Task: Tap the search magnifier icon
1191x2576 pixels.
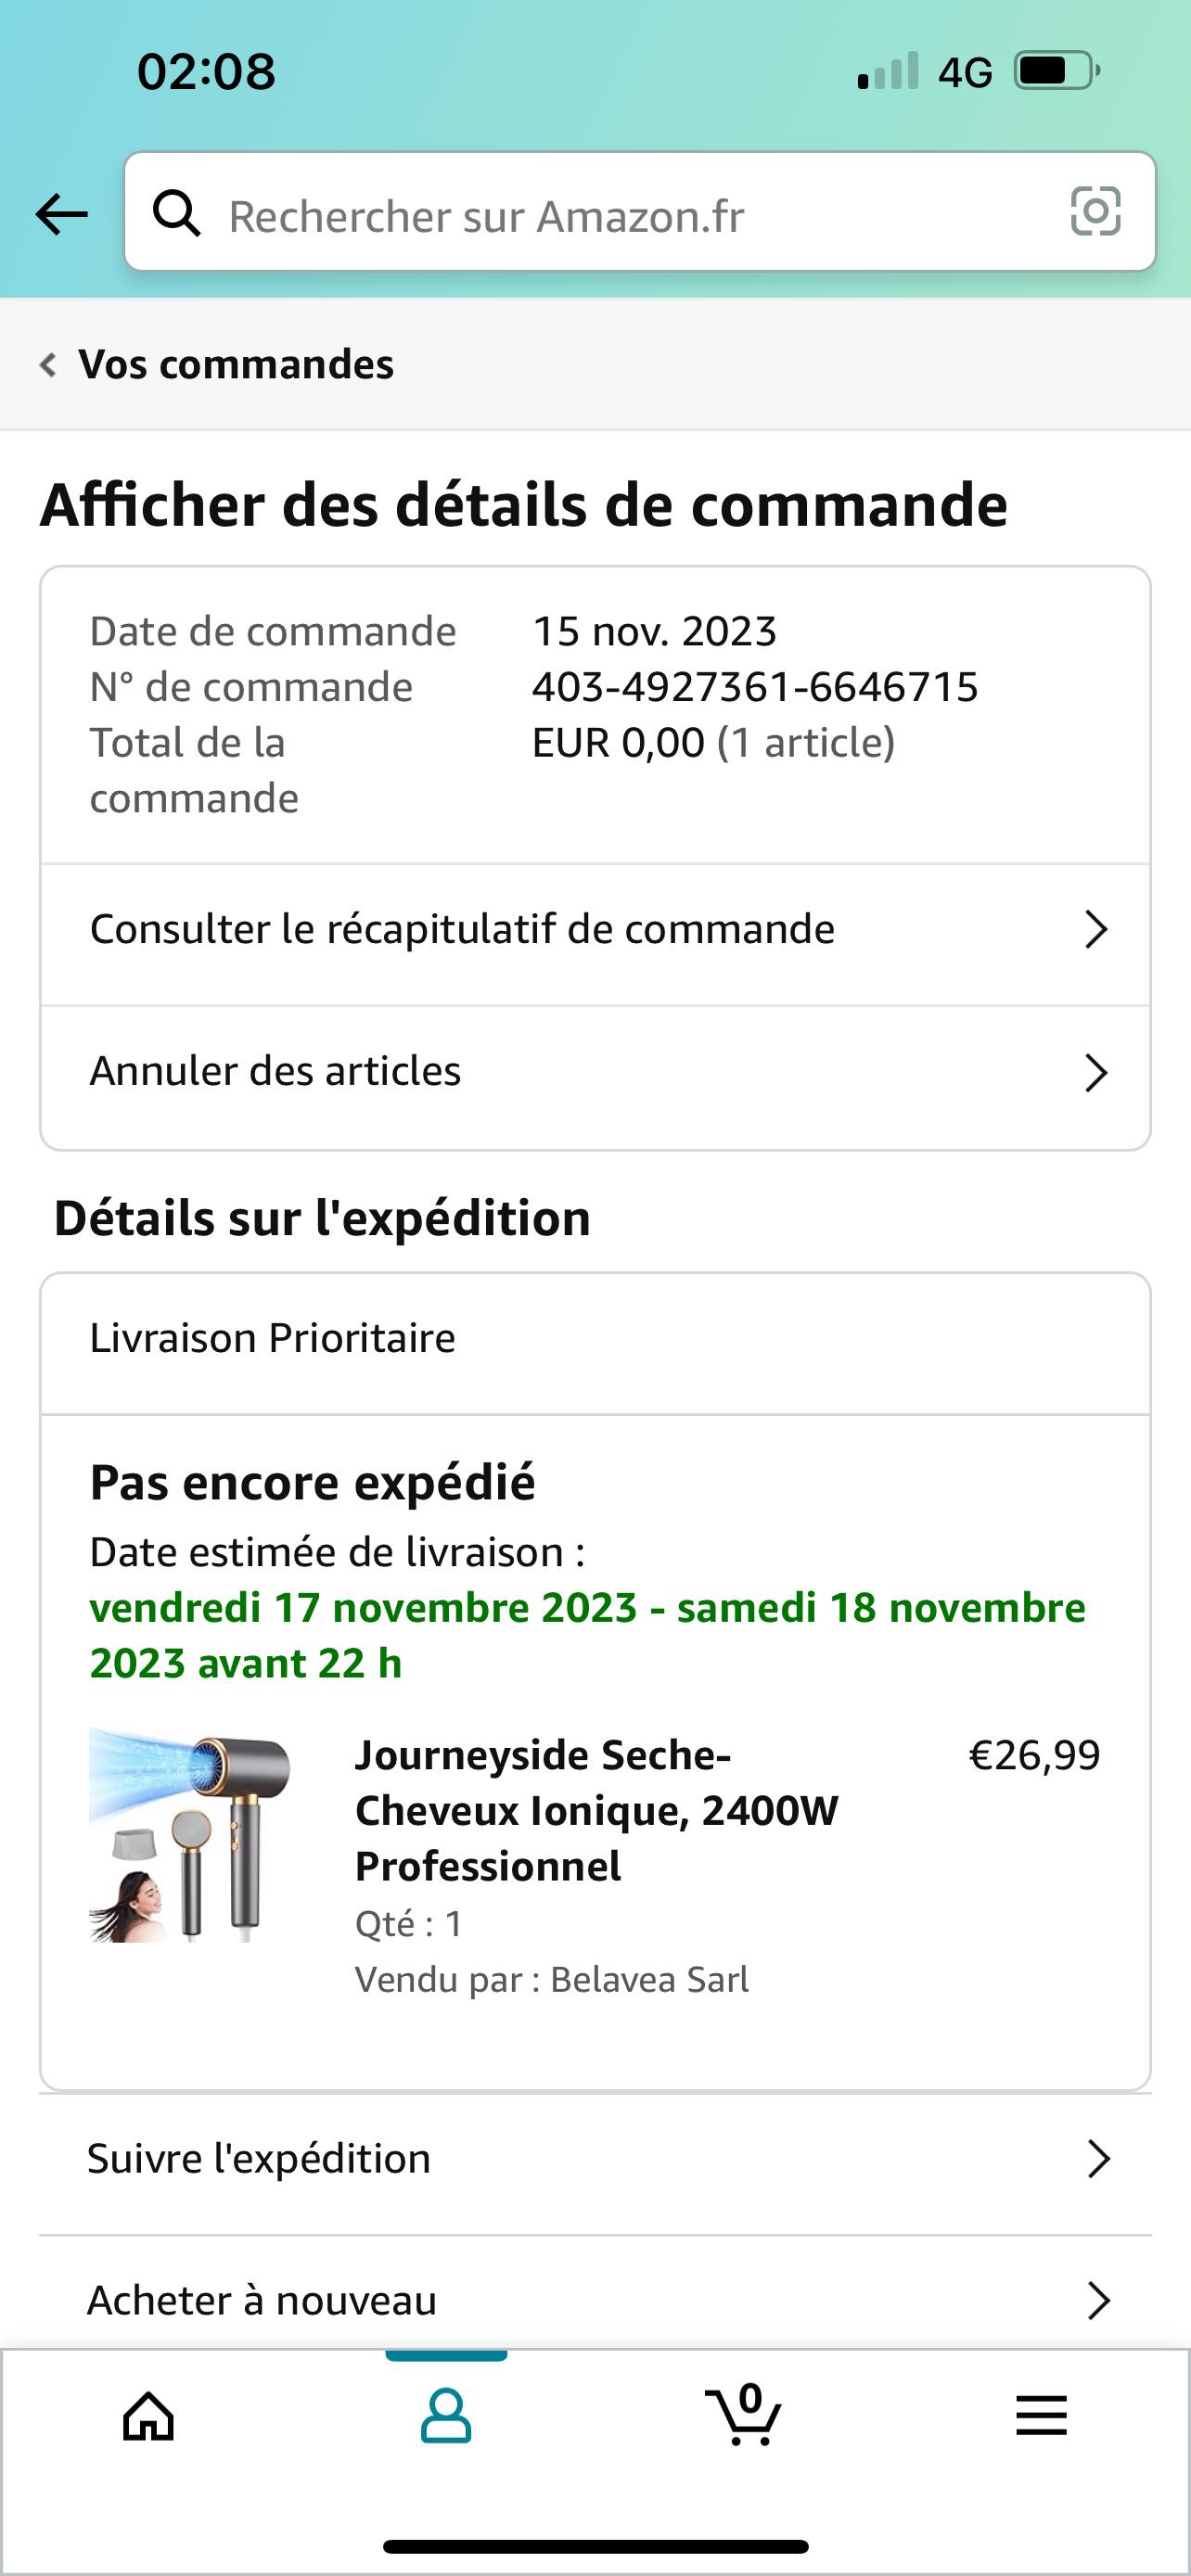Action: 177,213
